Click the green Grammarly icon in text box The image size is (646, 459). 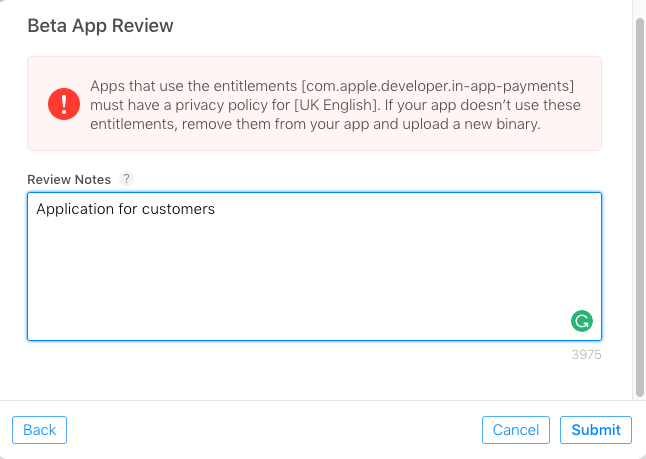581,321
